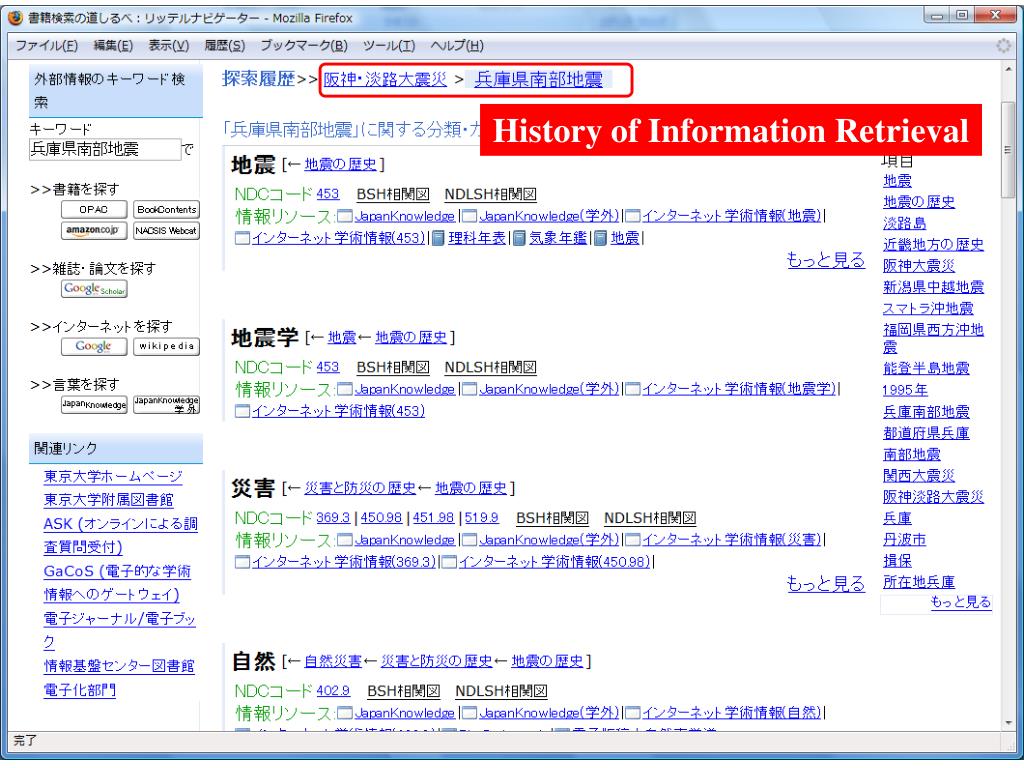Open インターネット学術情報(地震学) link

pos(739,389)
